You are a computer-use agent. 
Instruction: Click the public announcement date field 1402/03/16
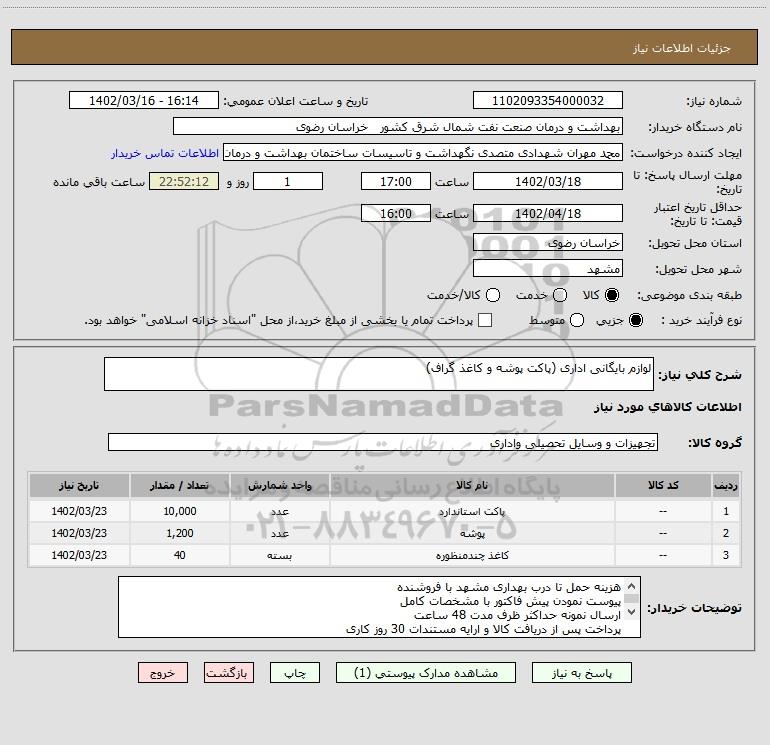[144, 101]
